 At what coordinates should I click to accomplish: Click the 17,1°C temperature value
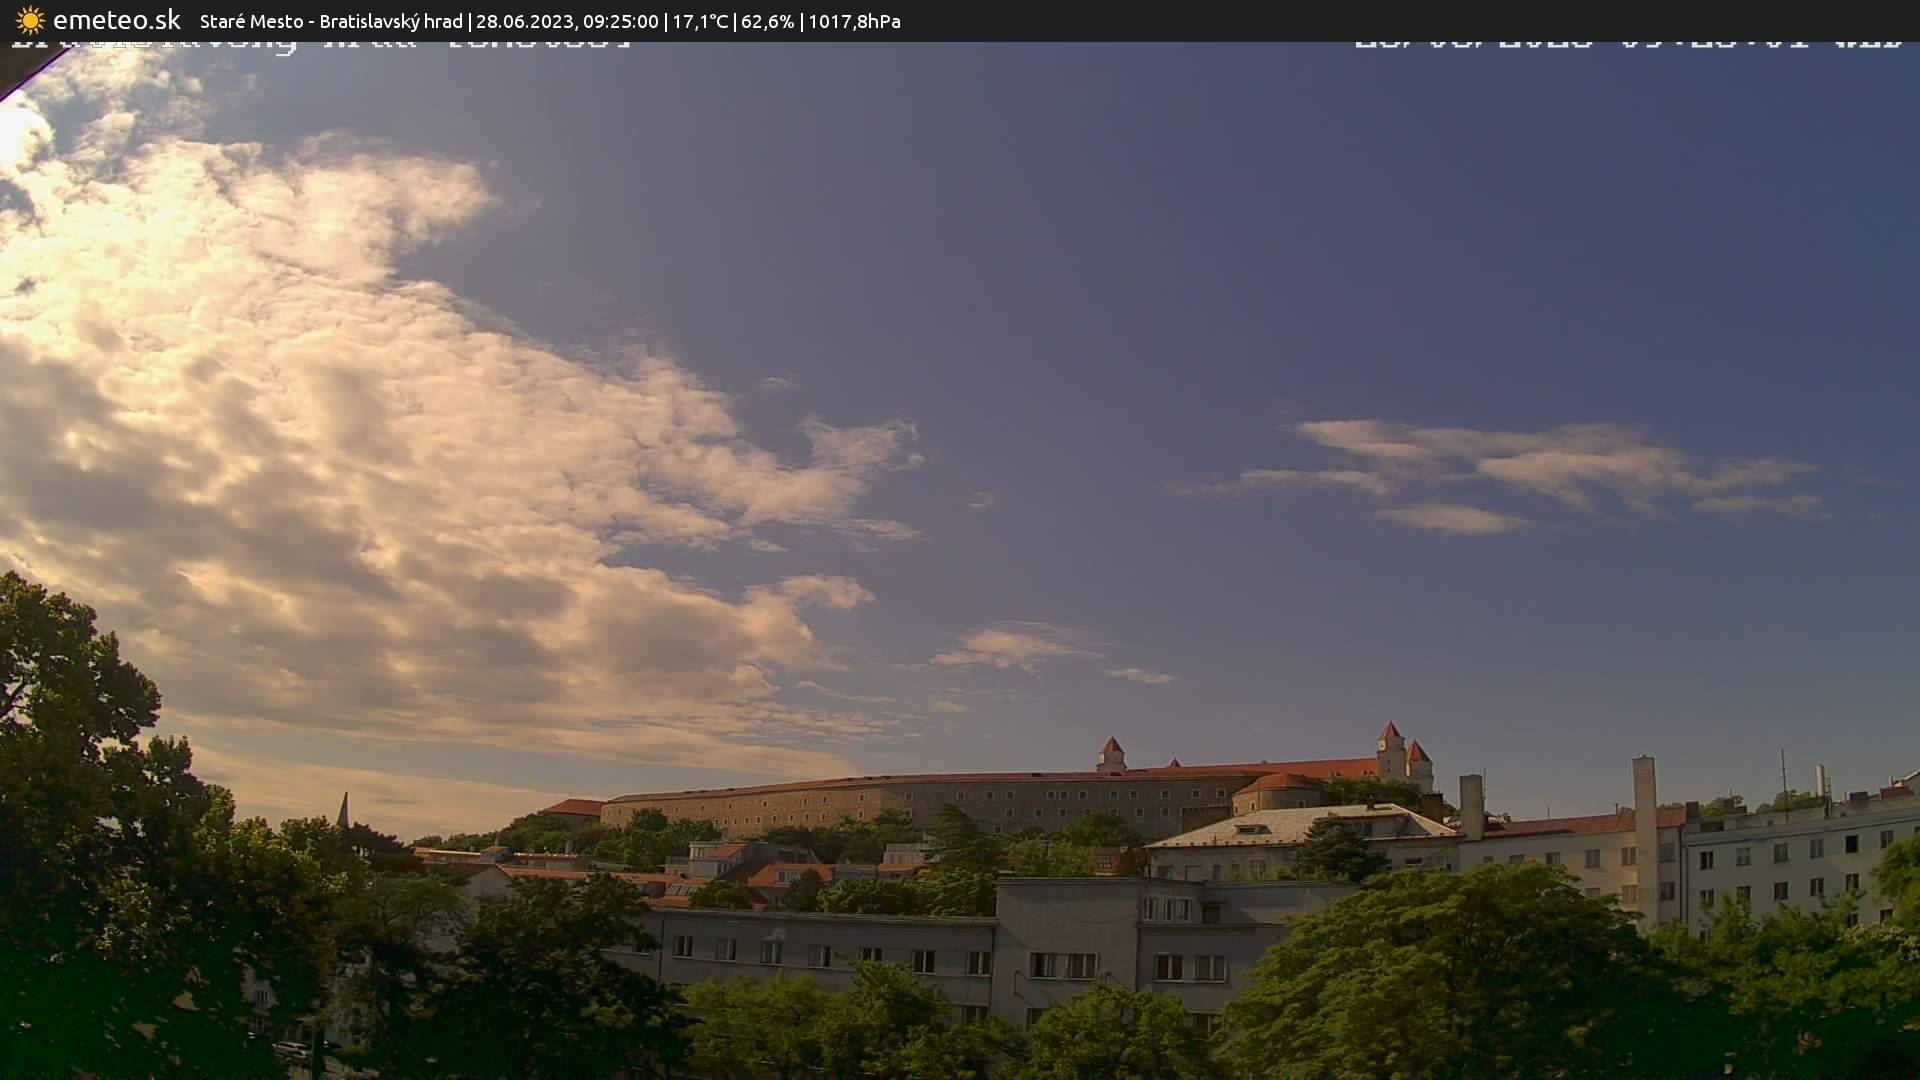(700, 20)
